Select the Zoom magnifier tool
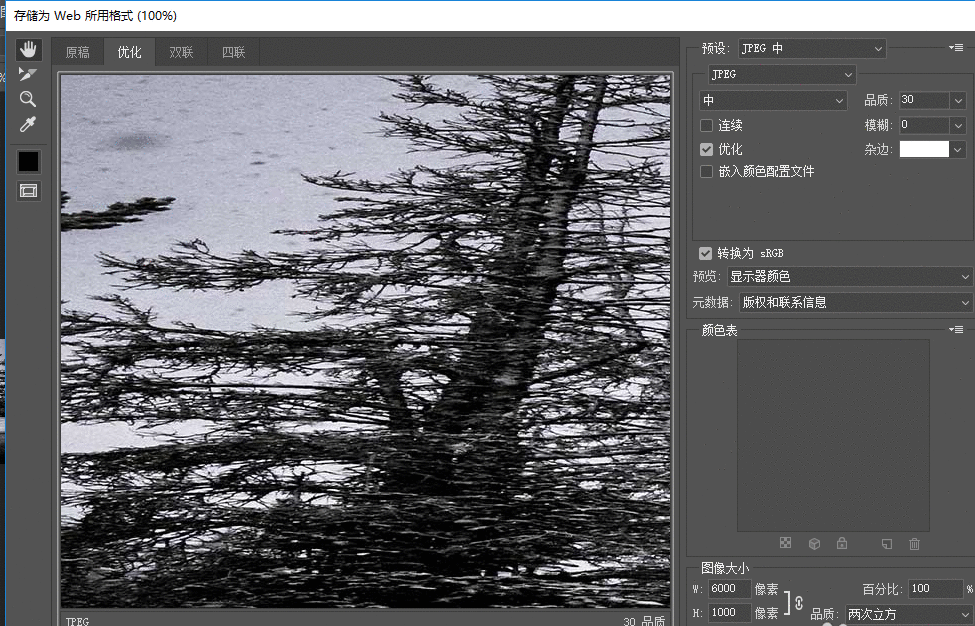 [x=28, y=99]
